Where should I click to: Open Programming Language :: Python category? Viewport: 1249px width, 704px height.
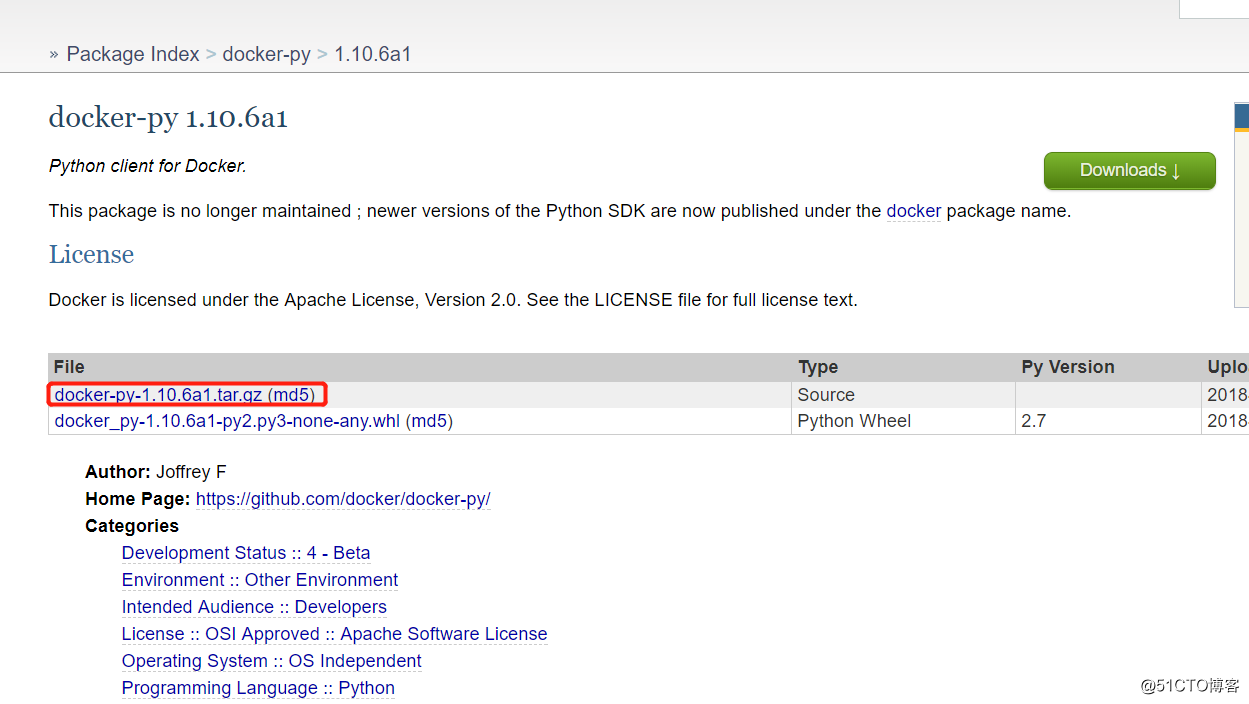coord(258,688)
